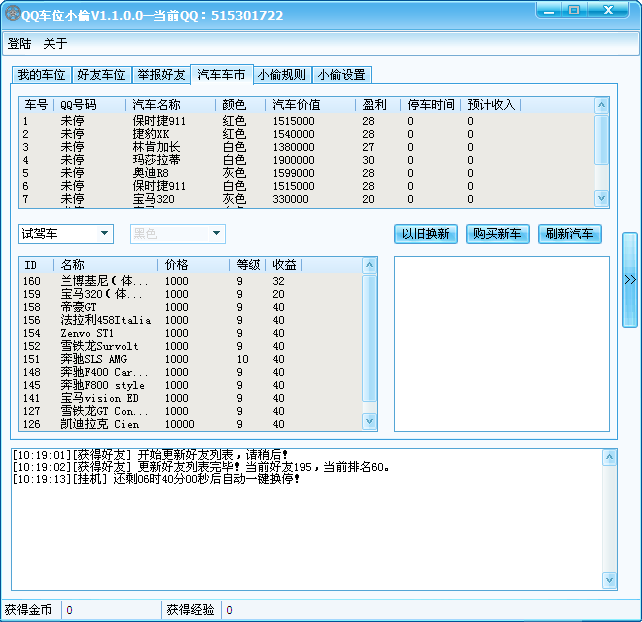Viewport: 642px width, 622px height.
Task: Click the 等级 column header
Action: point(248,265)
